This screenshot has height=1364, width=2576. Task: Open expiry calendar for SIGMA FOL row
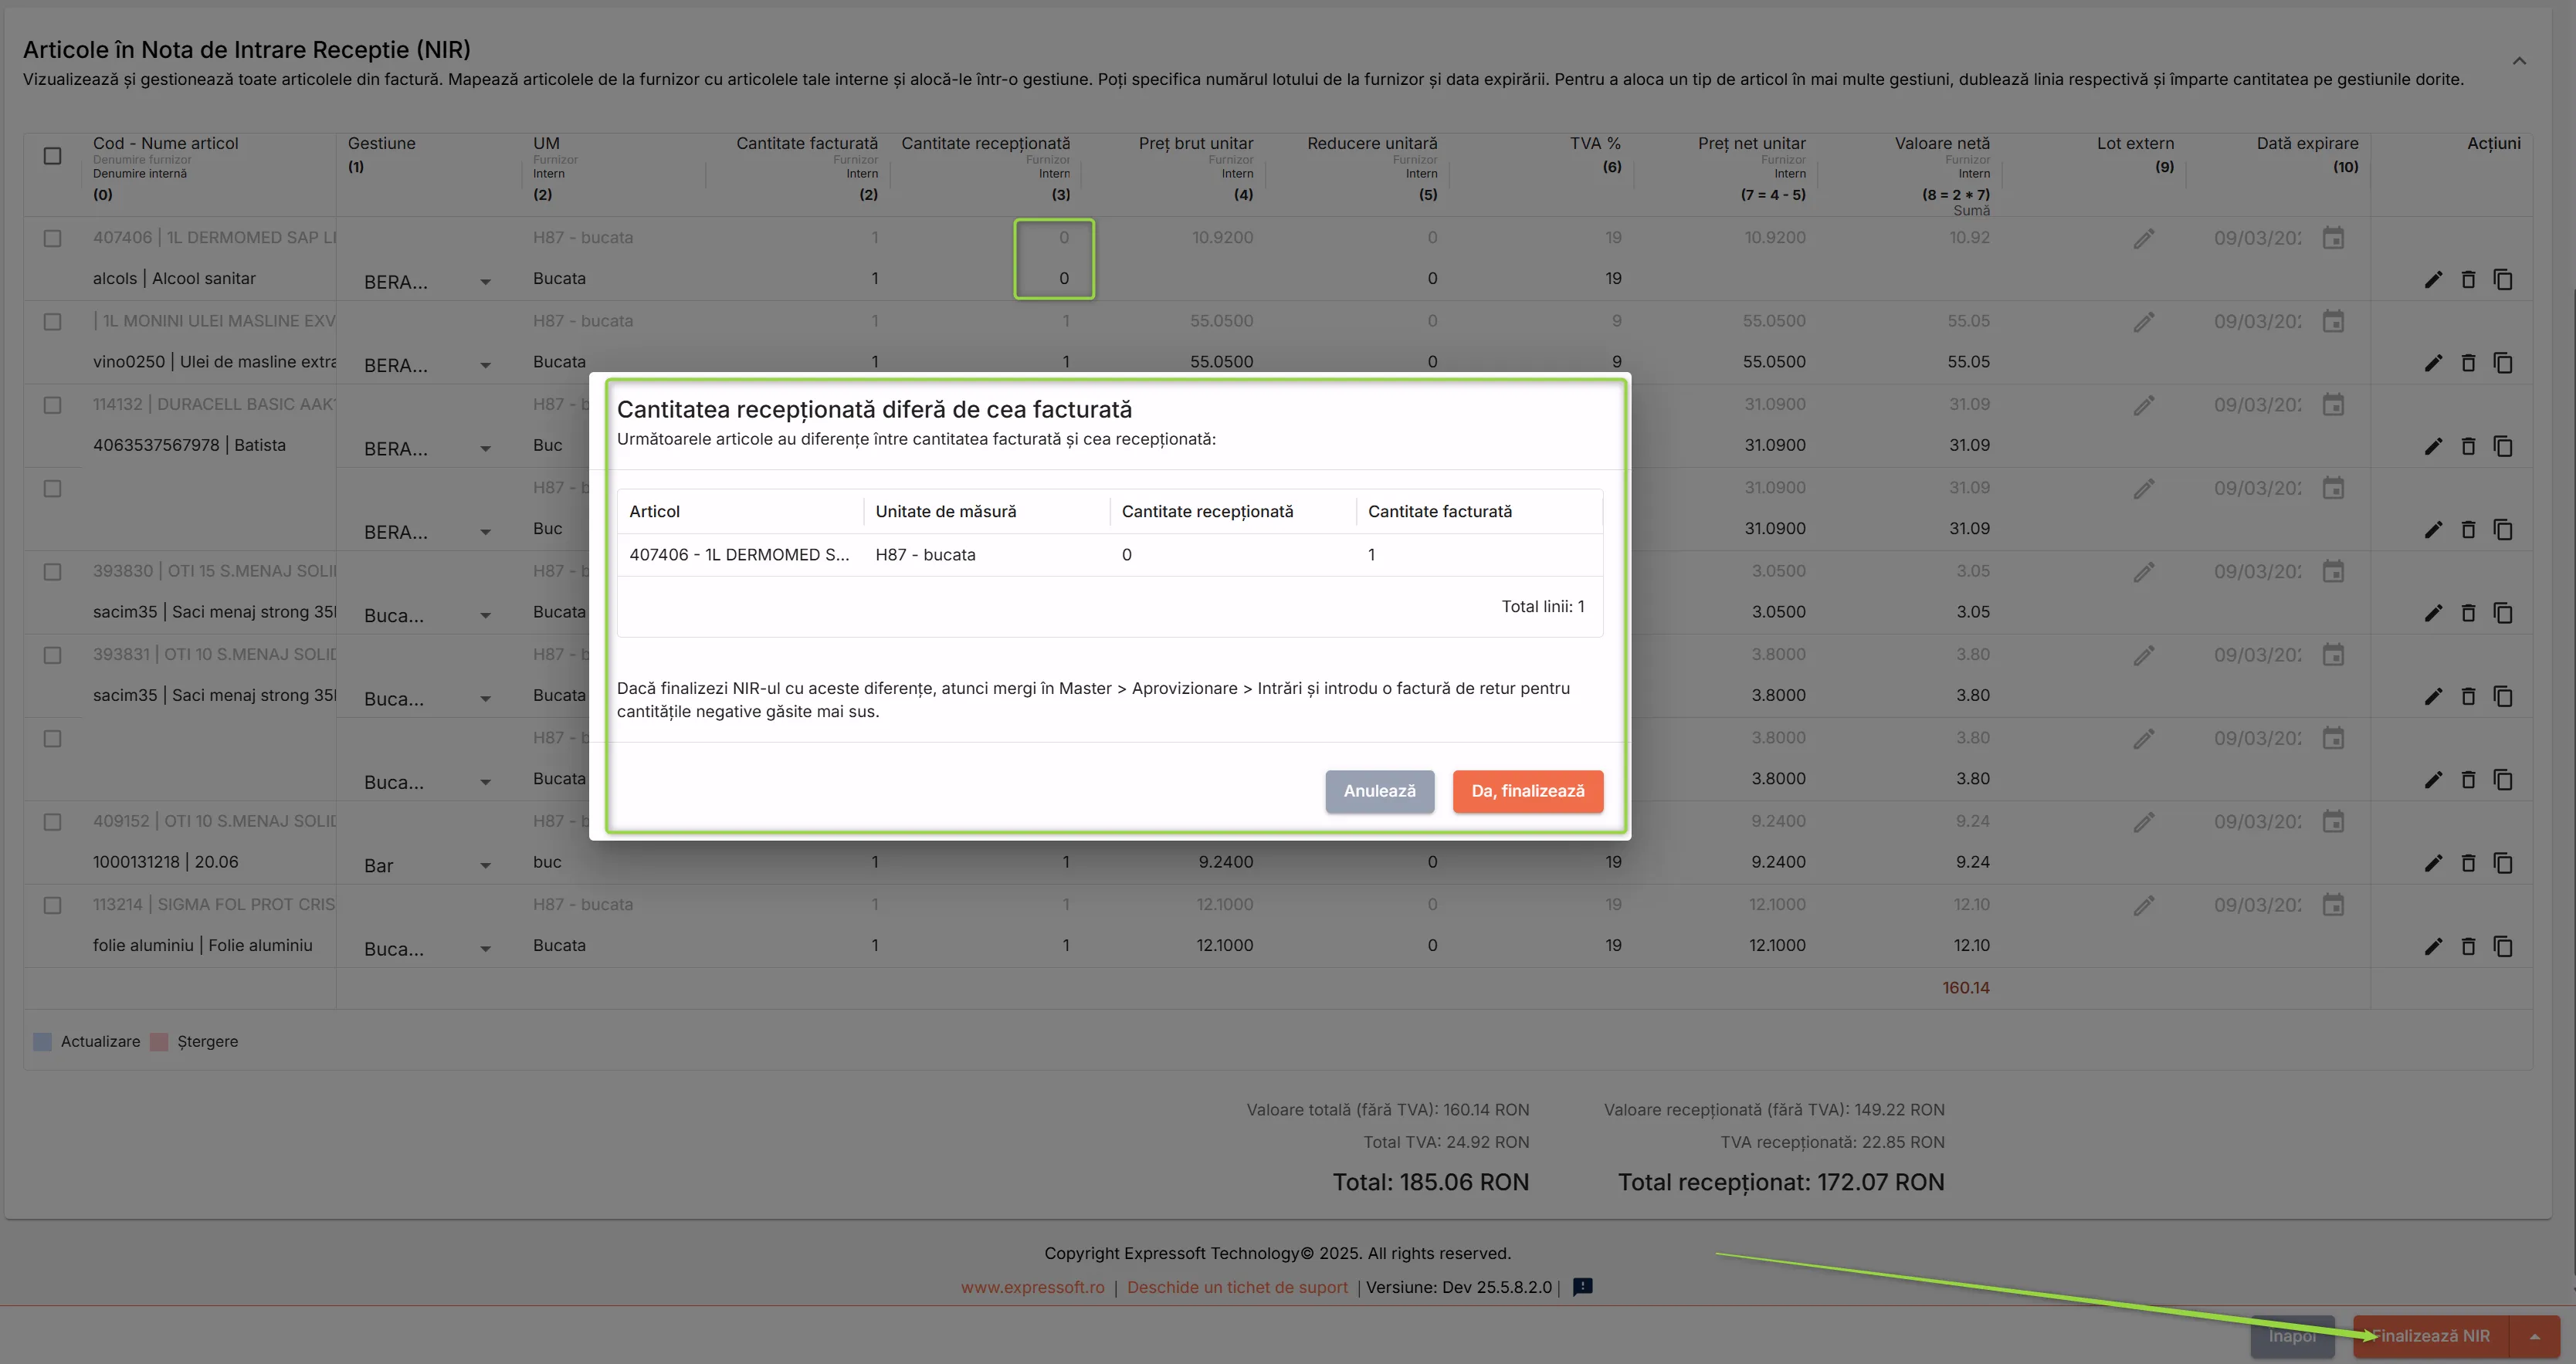coord(2333,905)
